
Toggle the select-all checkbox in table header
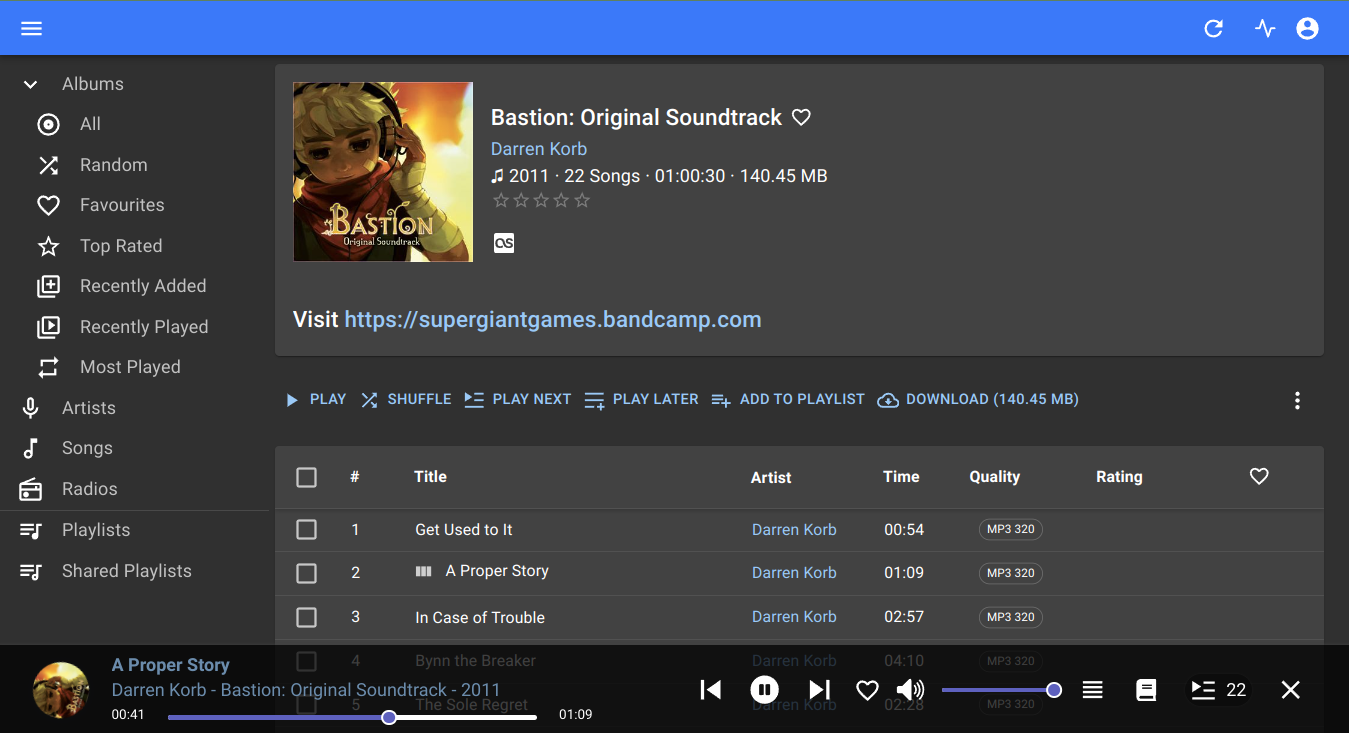tap(307, 477)
